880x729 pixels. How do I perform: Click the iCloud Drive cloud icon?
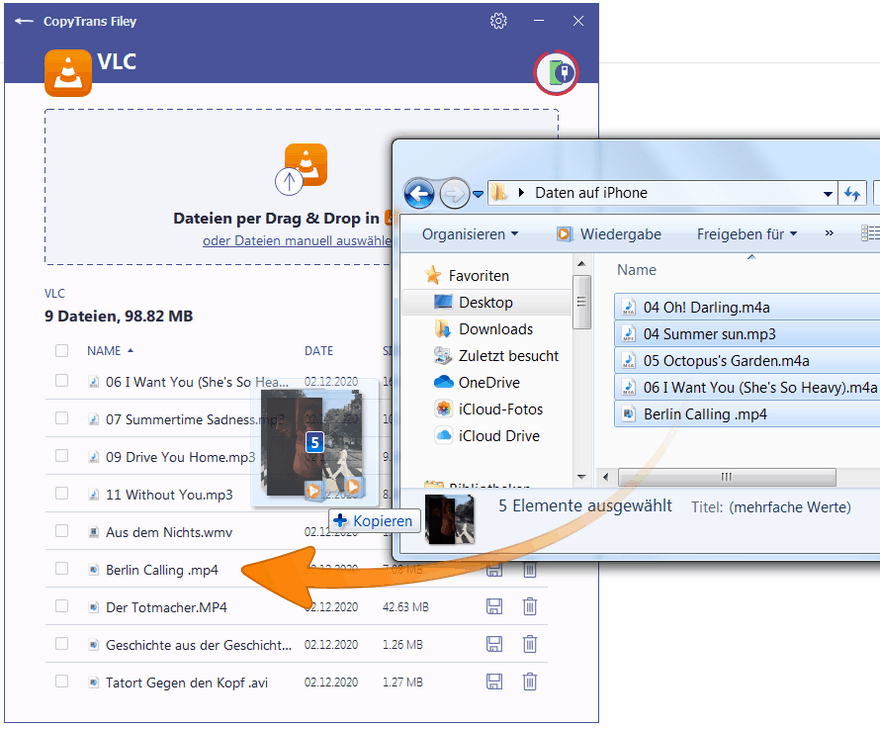(443, 435)
